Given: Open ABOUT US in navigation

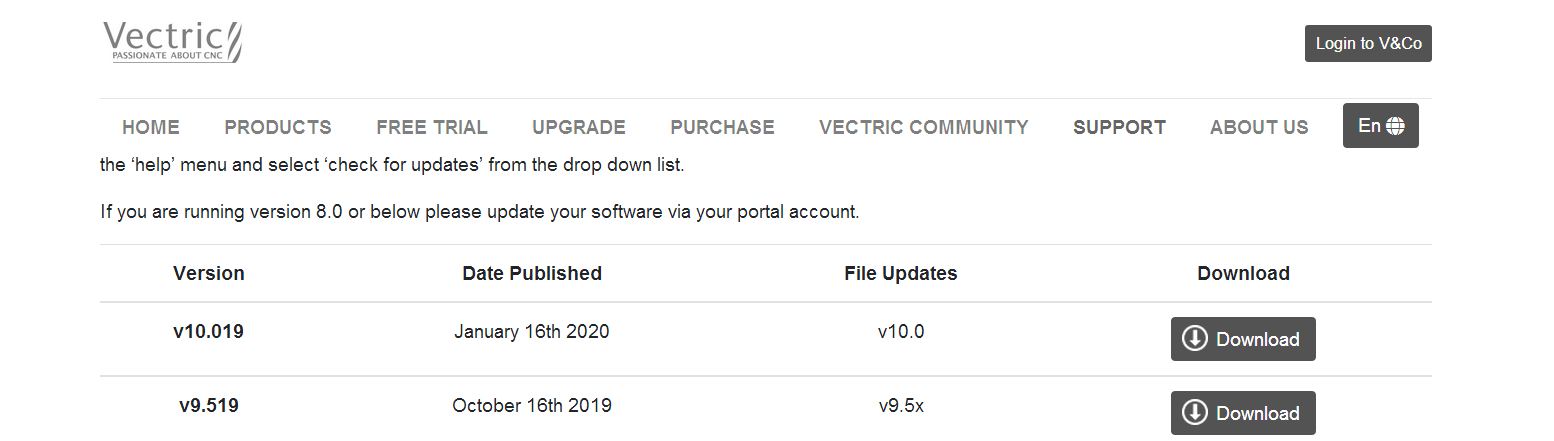Looking at the screenshot, I should [1259, 128].
